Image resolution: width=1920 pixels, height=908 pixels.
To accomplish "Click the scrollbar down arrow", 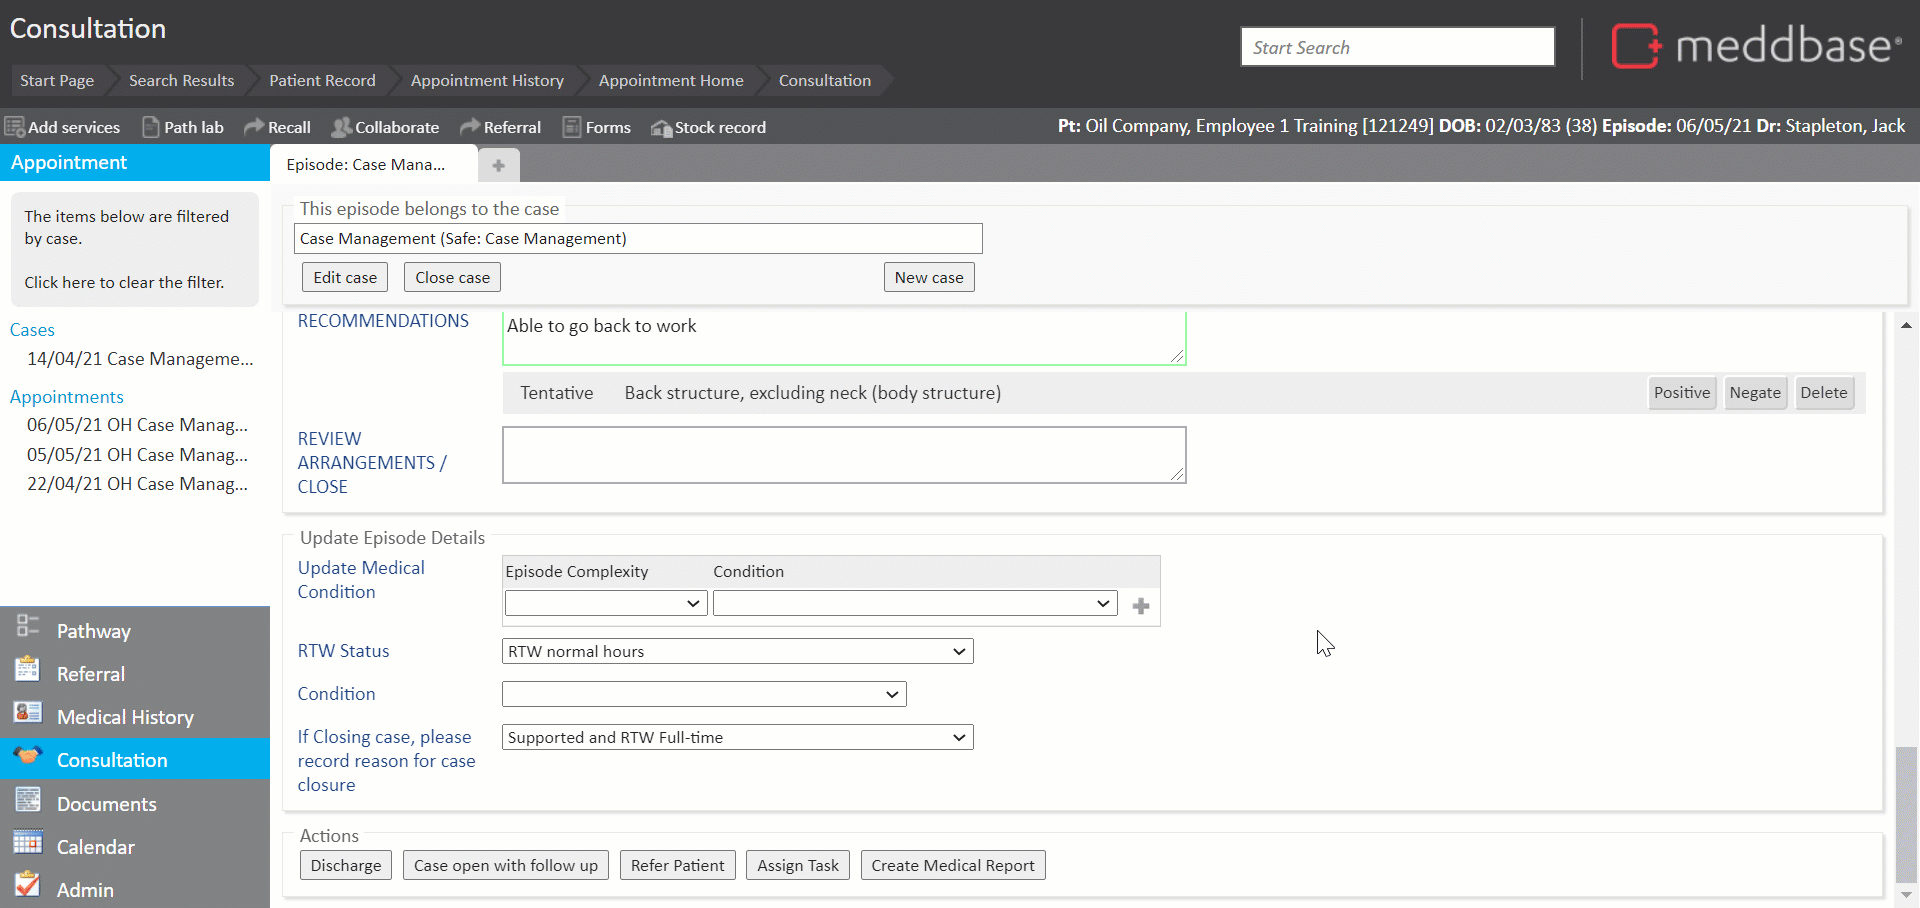I will coord(1906,895).
